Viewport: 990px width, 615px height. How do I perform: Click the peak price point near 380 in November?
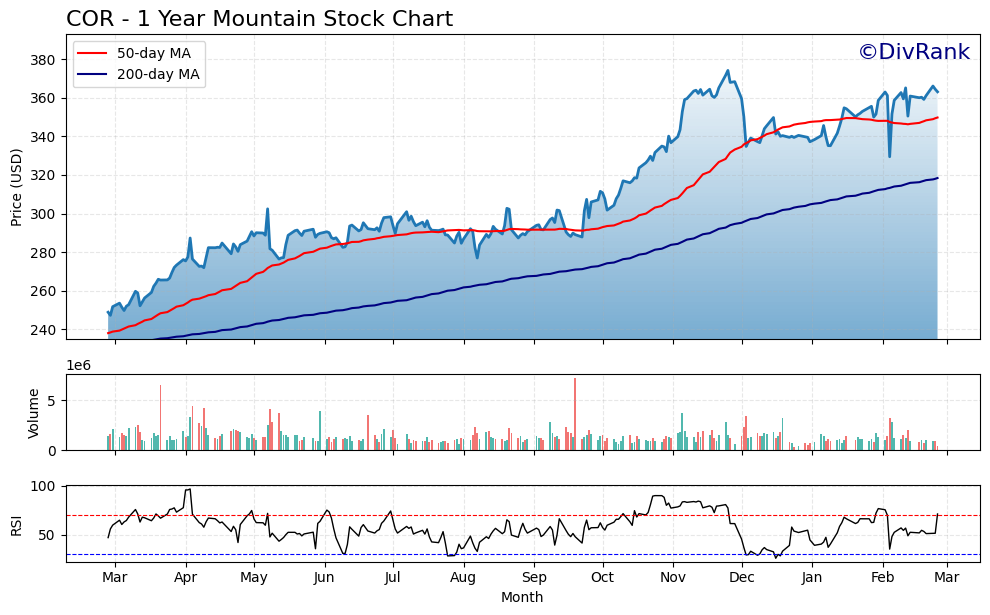click(727, 70)
